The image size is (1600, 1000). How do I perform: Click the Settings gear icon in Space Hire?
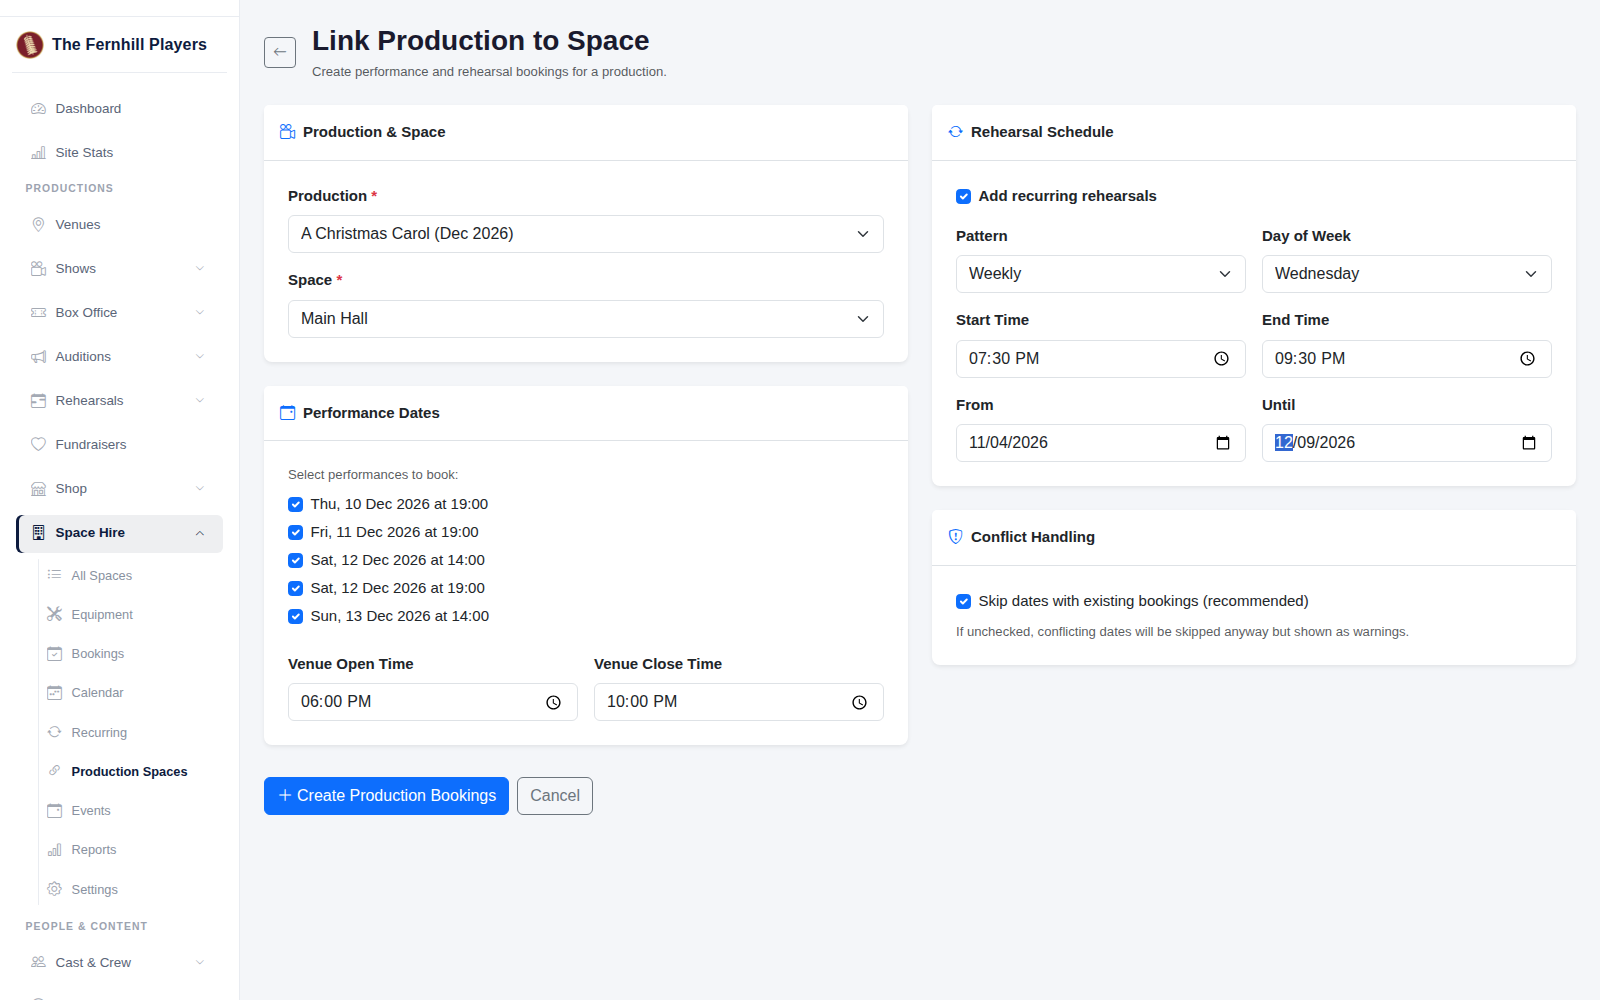54,889
